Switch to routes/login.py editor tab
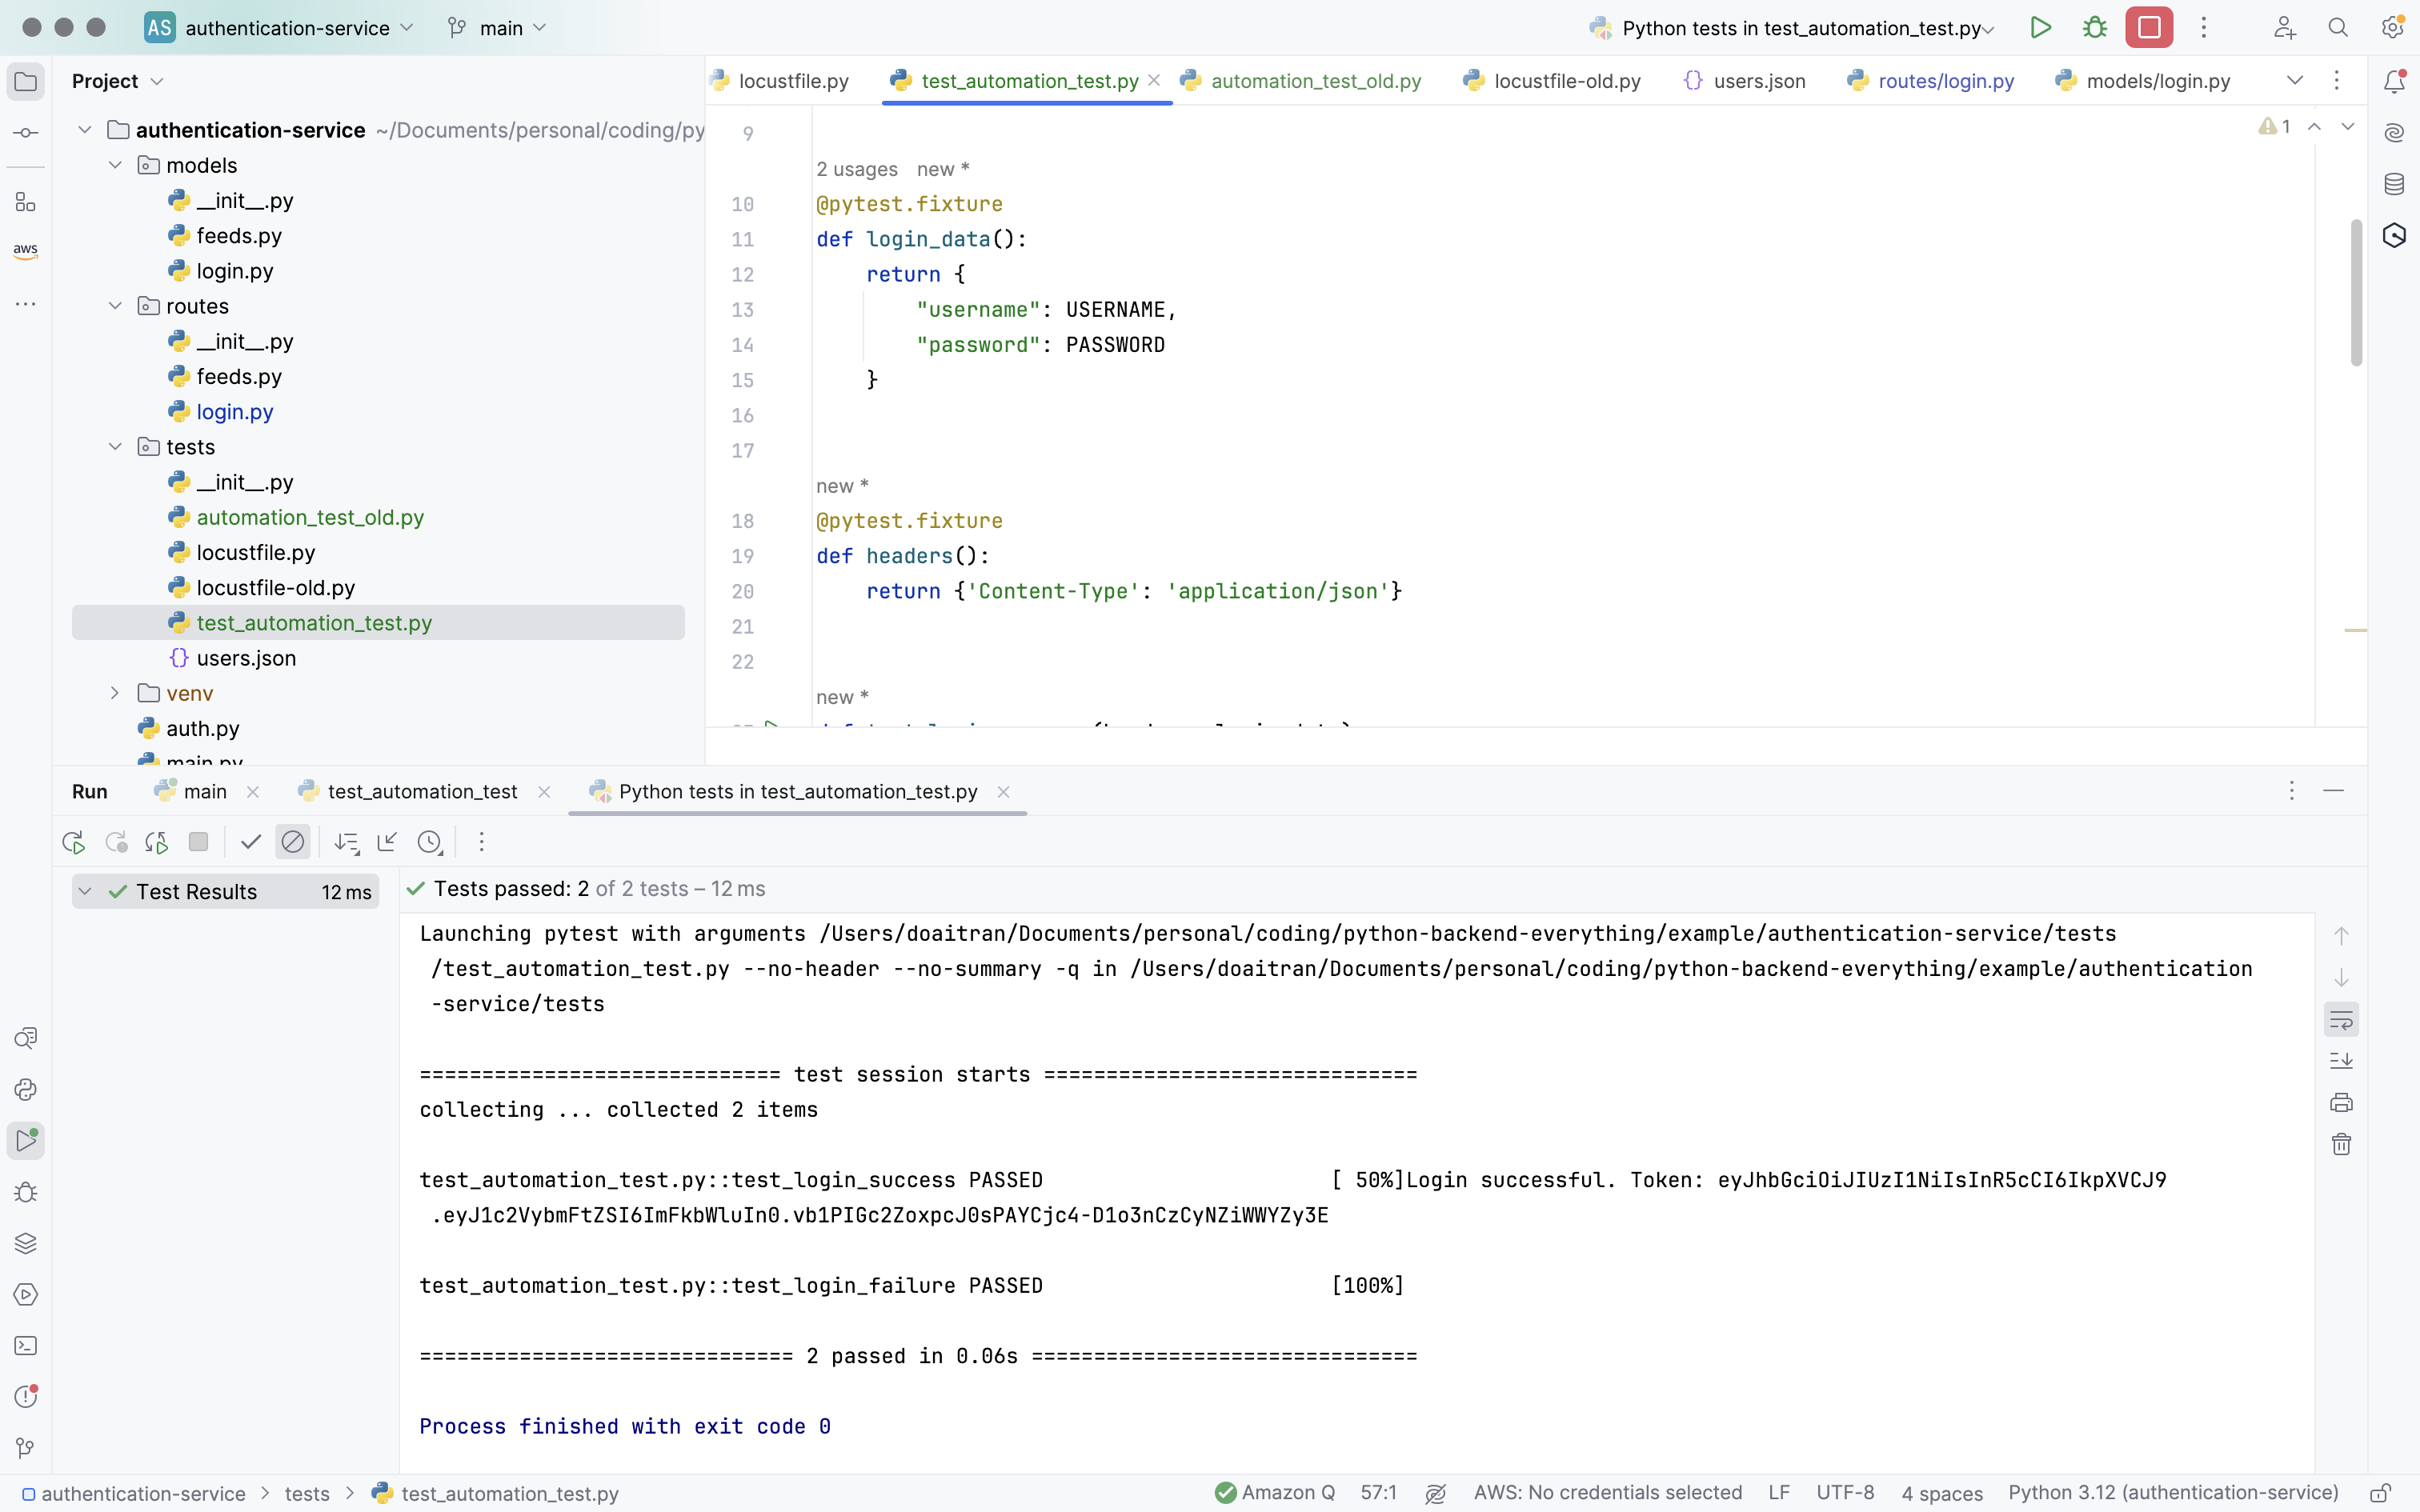 [x=1931, y=81]
